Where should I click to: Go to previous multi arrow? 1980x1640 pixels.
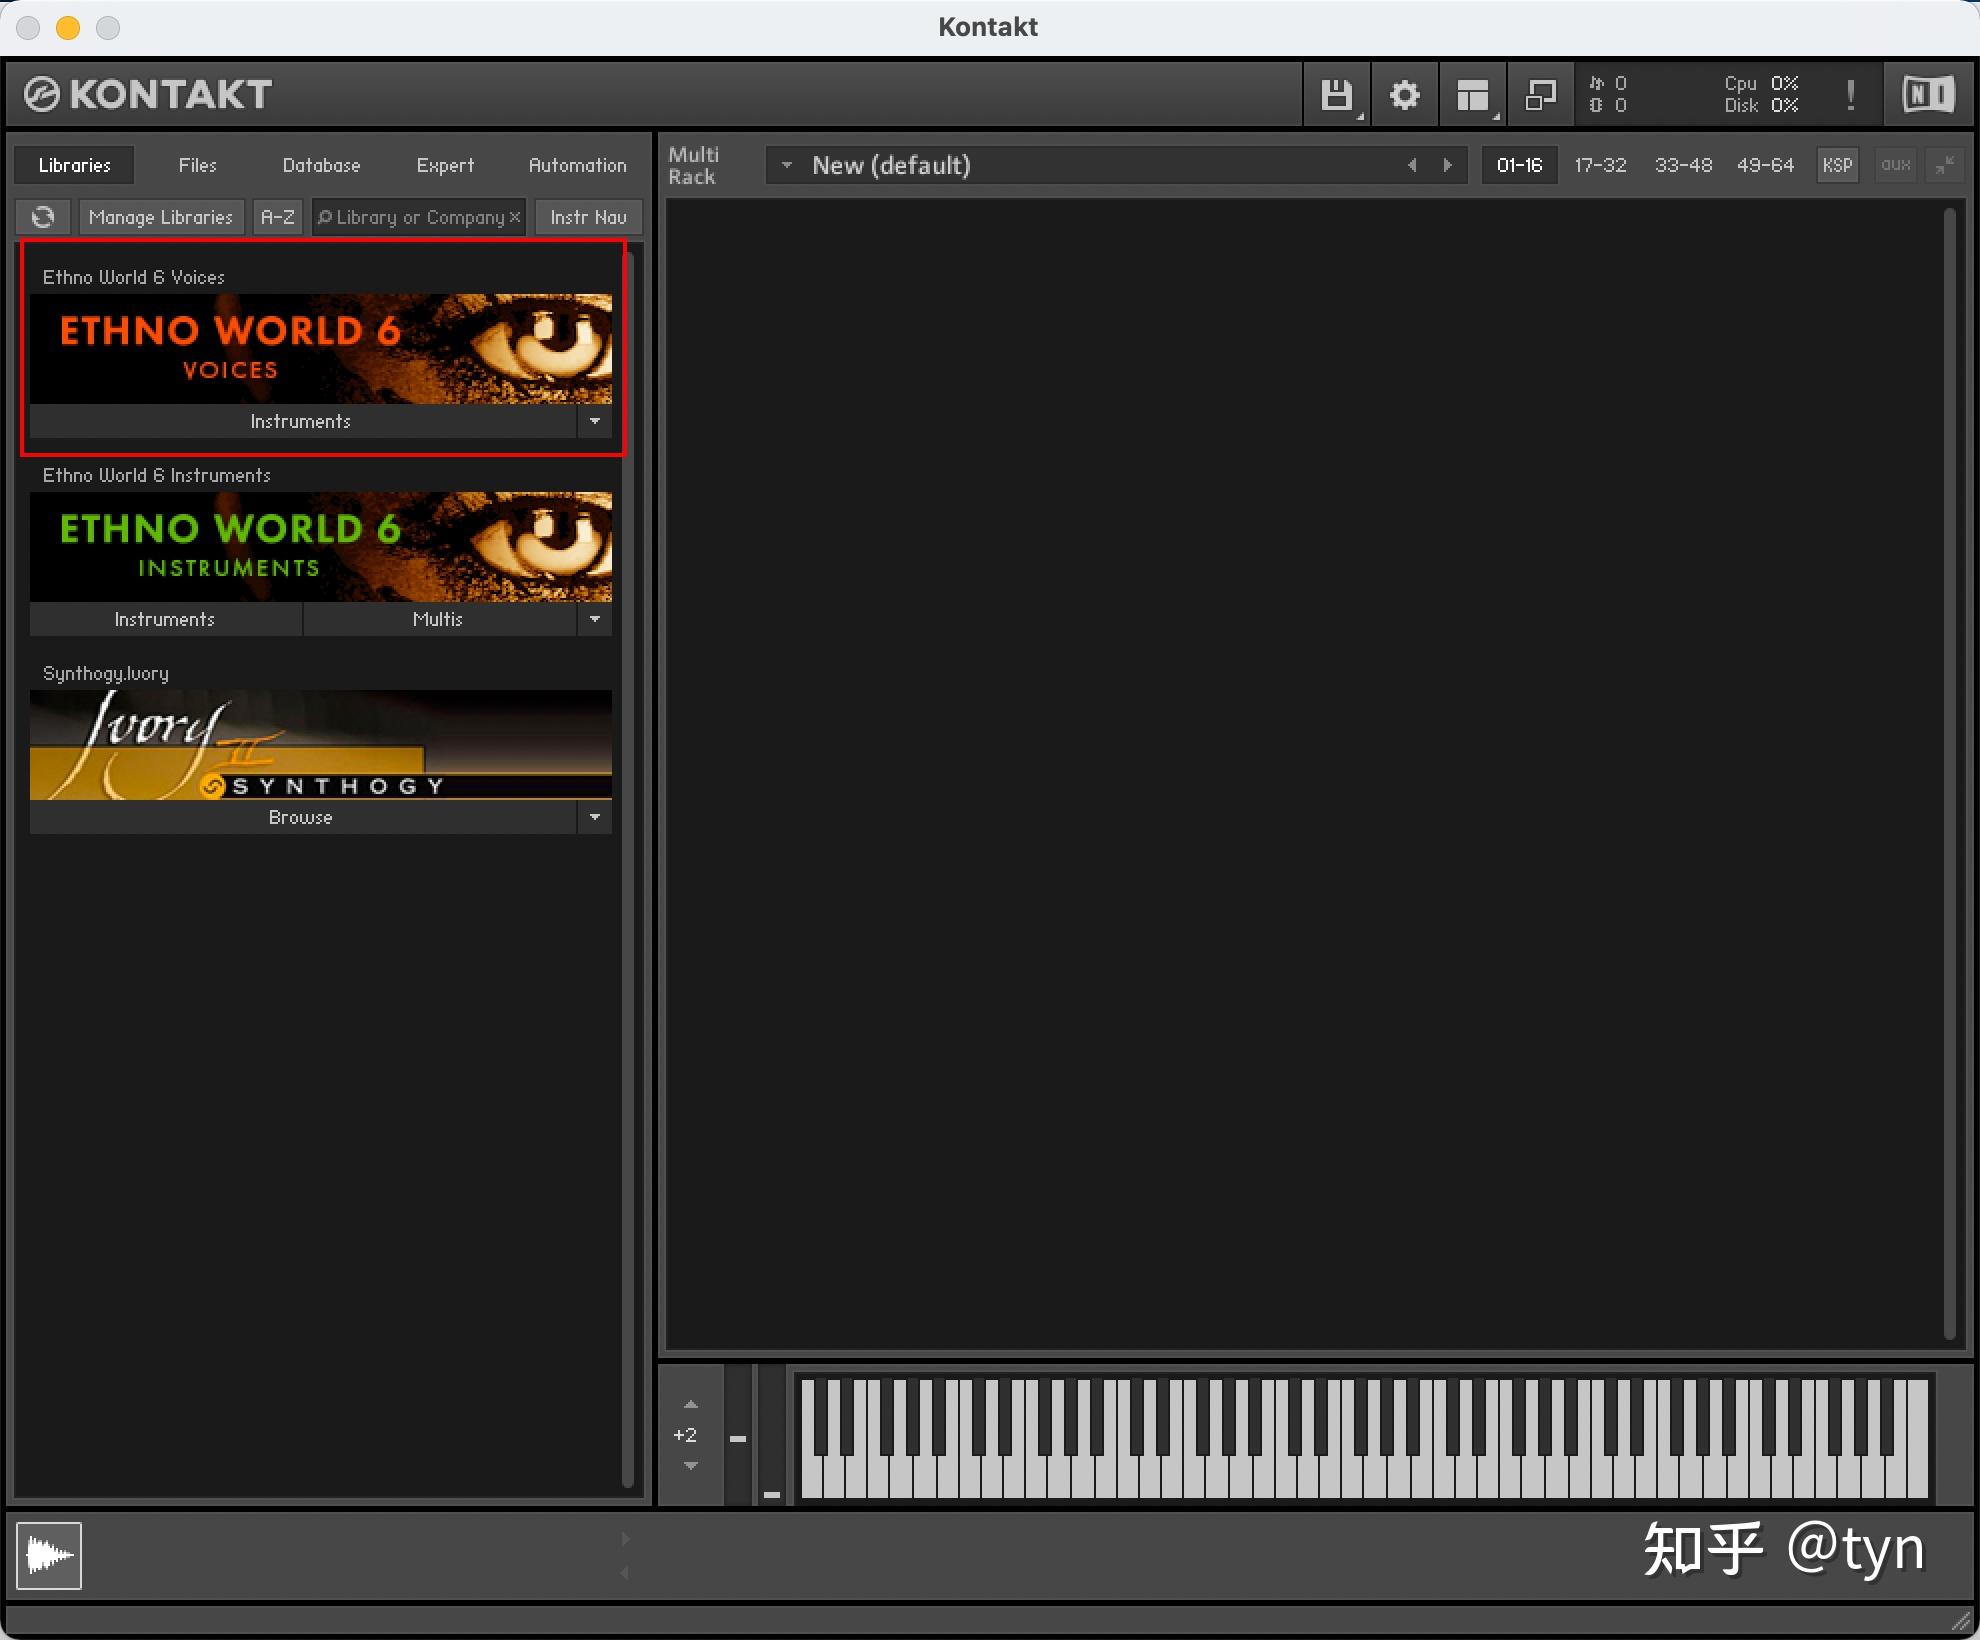pos(1412,165)
